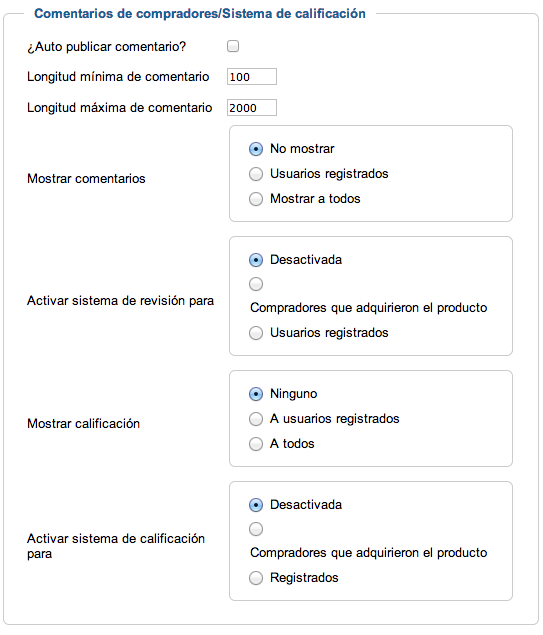Click the Comentarios de compradores section heading
Viewport: 543px width, 635px height.
click(200, 14)
